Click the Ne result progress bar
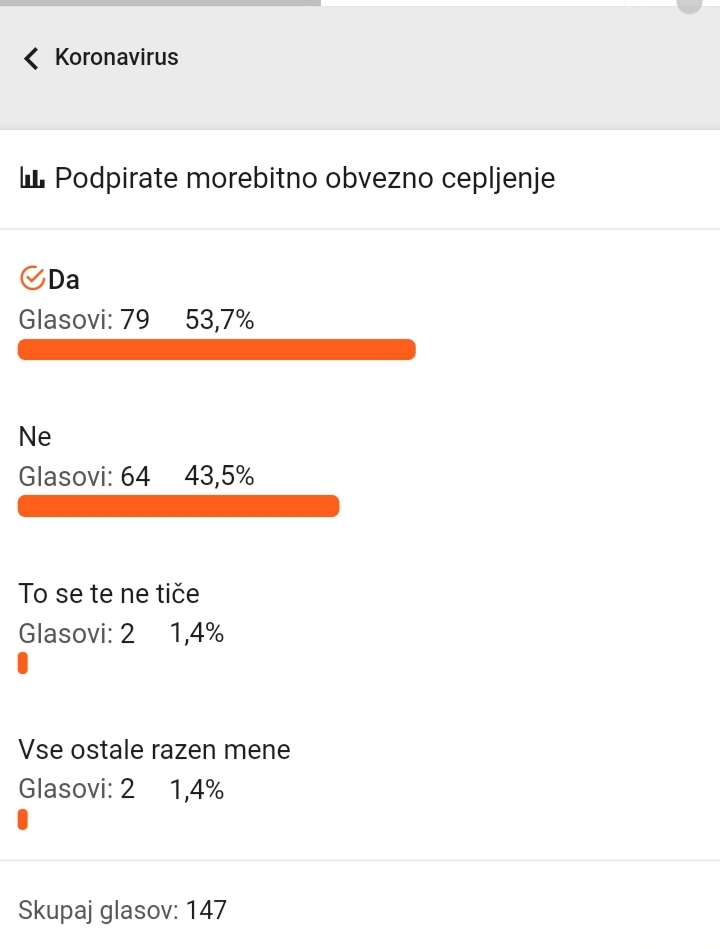Screen dimensions: 720x949 pyautogui.click(x=178, y=506)
